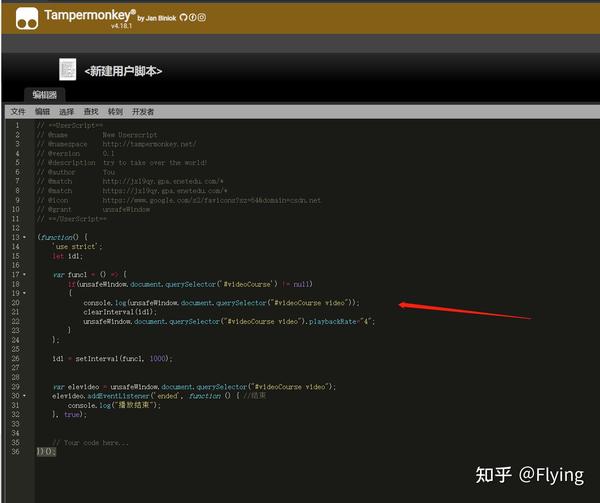Open the Instagram icon link

tap(202, 17)
